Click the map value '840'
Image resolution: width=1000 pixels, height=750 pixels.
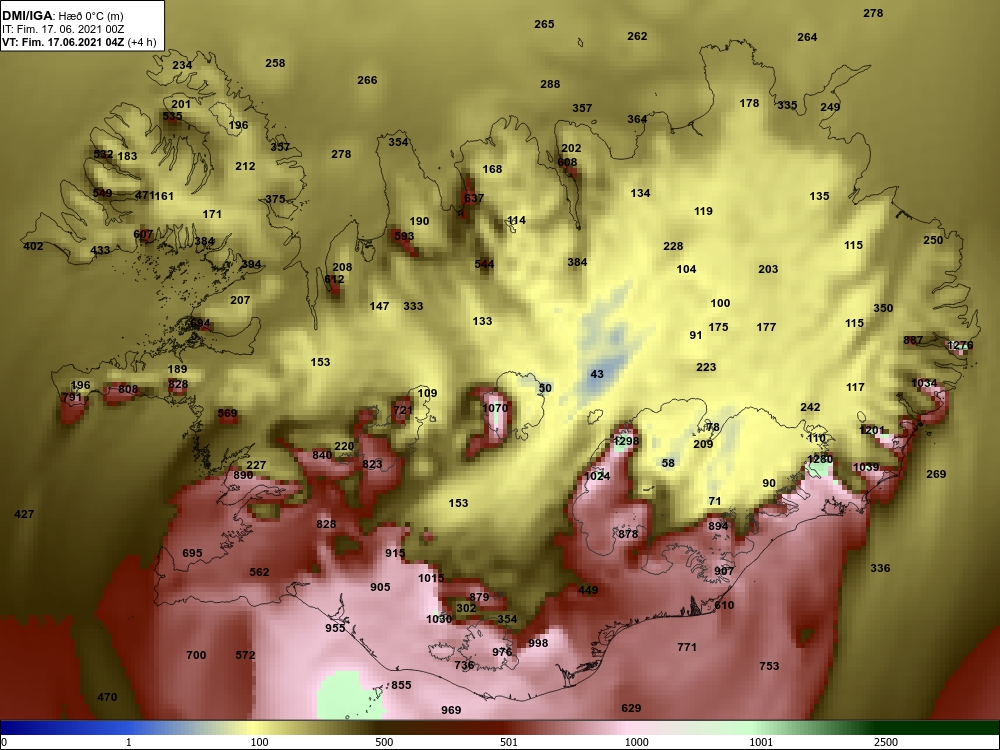322,455
